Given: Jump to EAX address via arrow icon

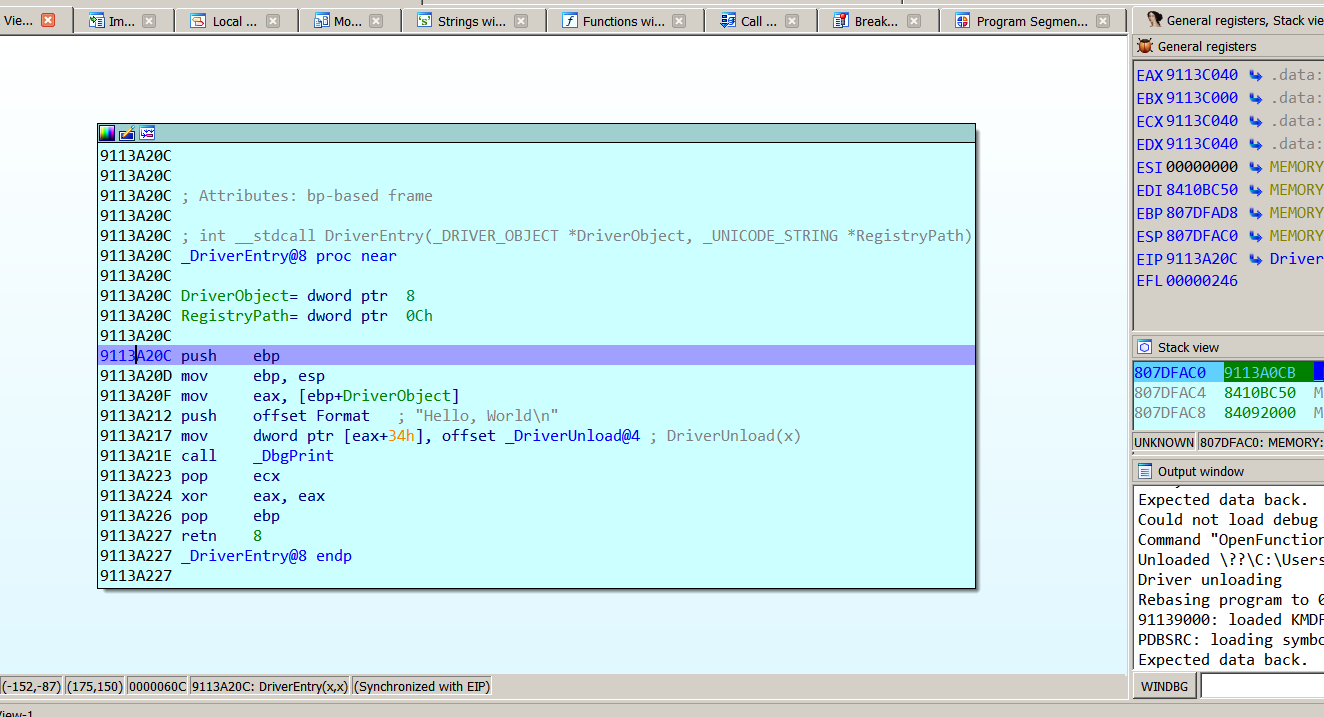Looking at the screenshot, I should (x=1255, y=75).
